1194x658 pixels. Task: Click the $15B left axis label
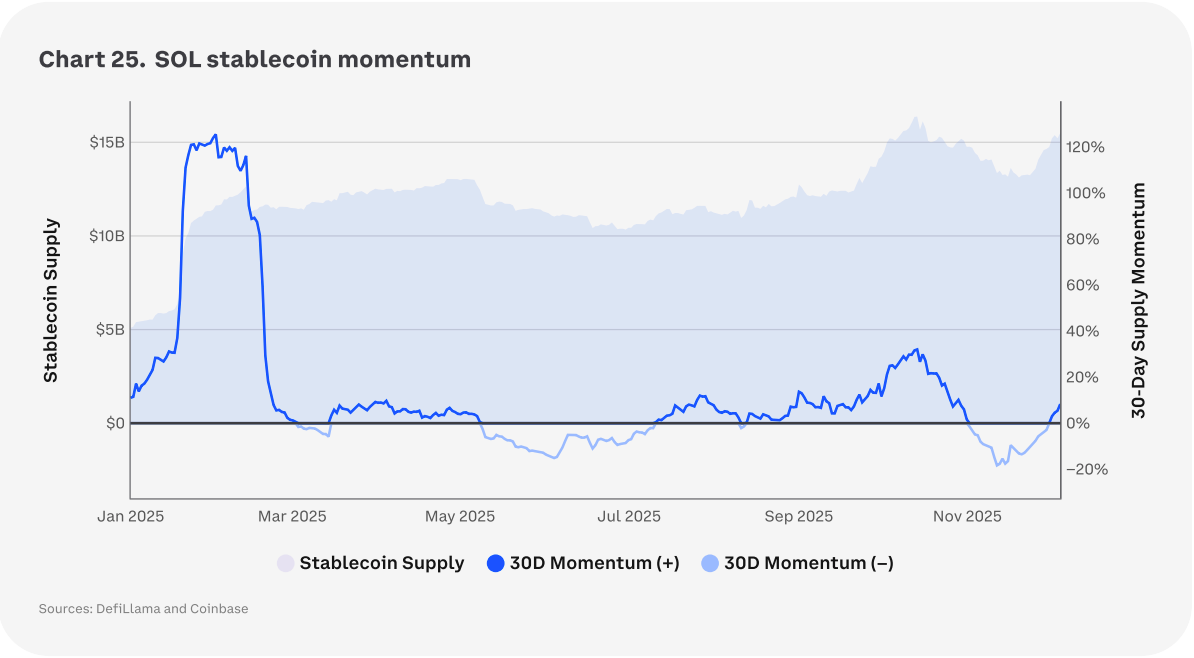pos(106,142)
